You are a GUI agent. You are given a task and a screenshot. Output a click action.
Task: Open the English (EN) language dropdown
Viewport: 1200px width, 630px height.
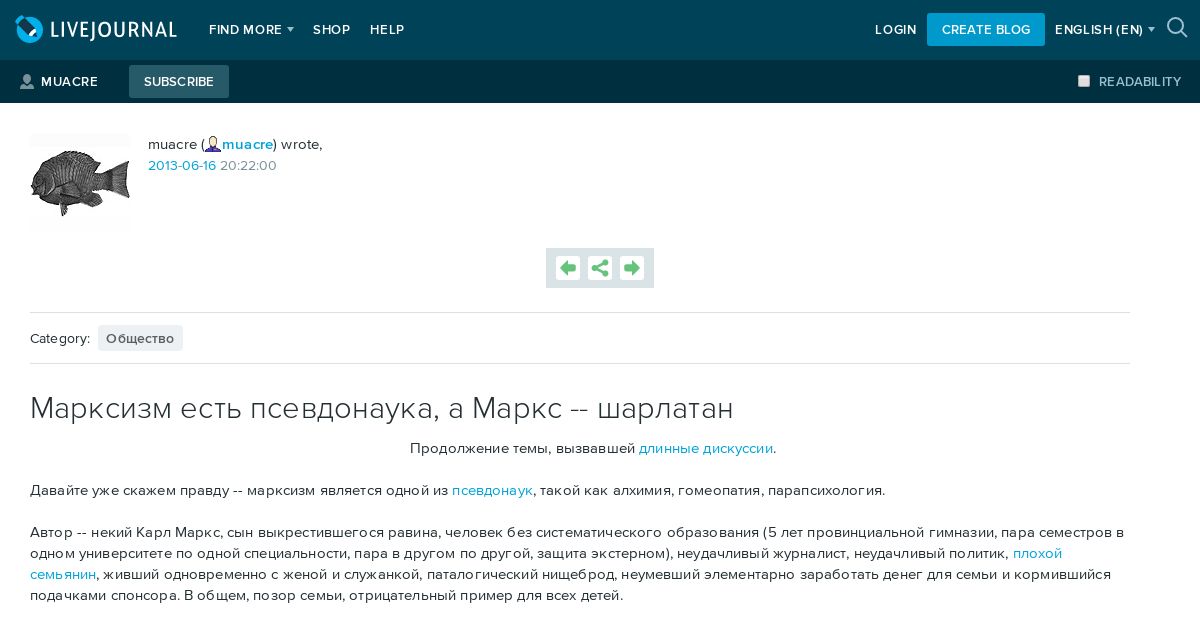pyautogui.click(x=1105, y=30)
